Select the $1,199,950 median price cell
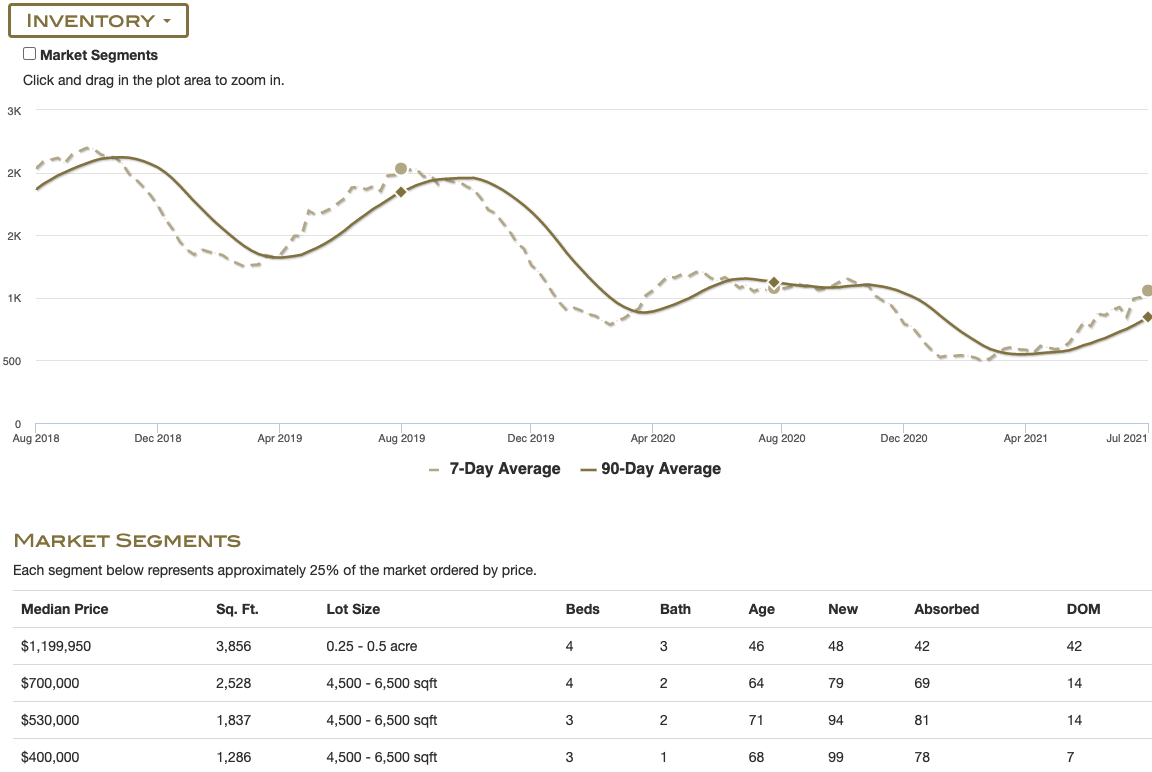This screenshot has width=1152, height=772. click(x=56, y=646)
